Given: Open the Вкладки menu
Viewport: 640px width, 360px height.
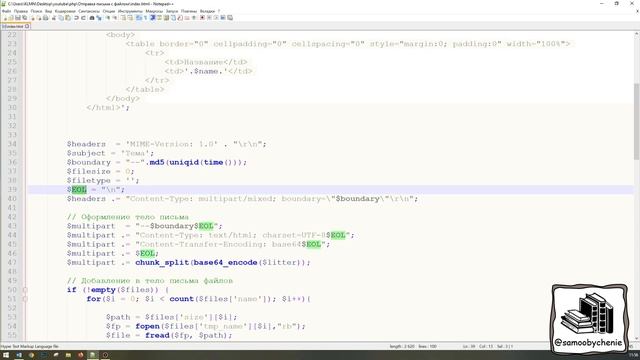Looking at the screenshot, I should coord(207,11).
